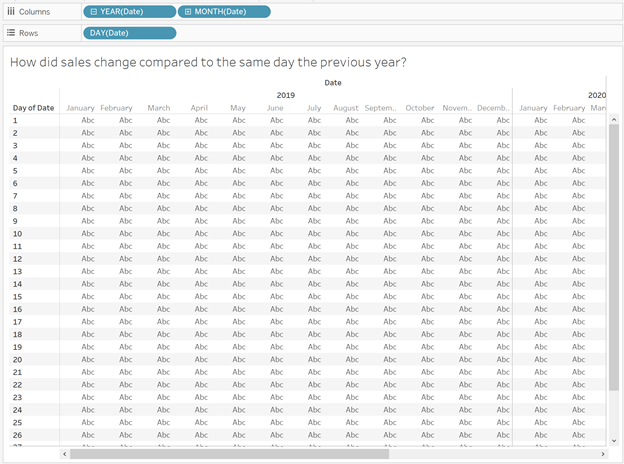Click the Day of Date column header
This screenshot has height=464, width=624.
[33, 108]
